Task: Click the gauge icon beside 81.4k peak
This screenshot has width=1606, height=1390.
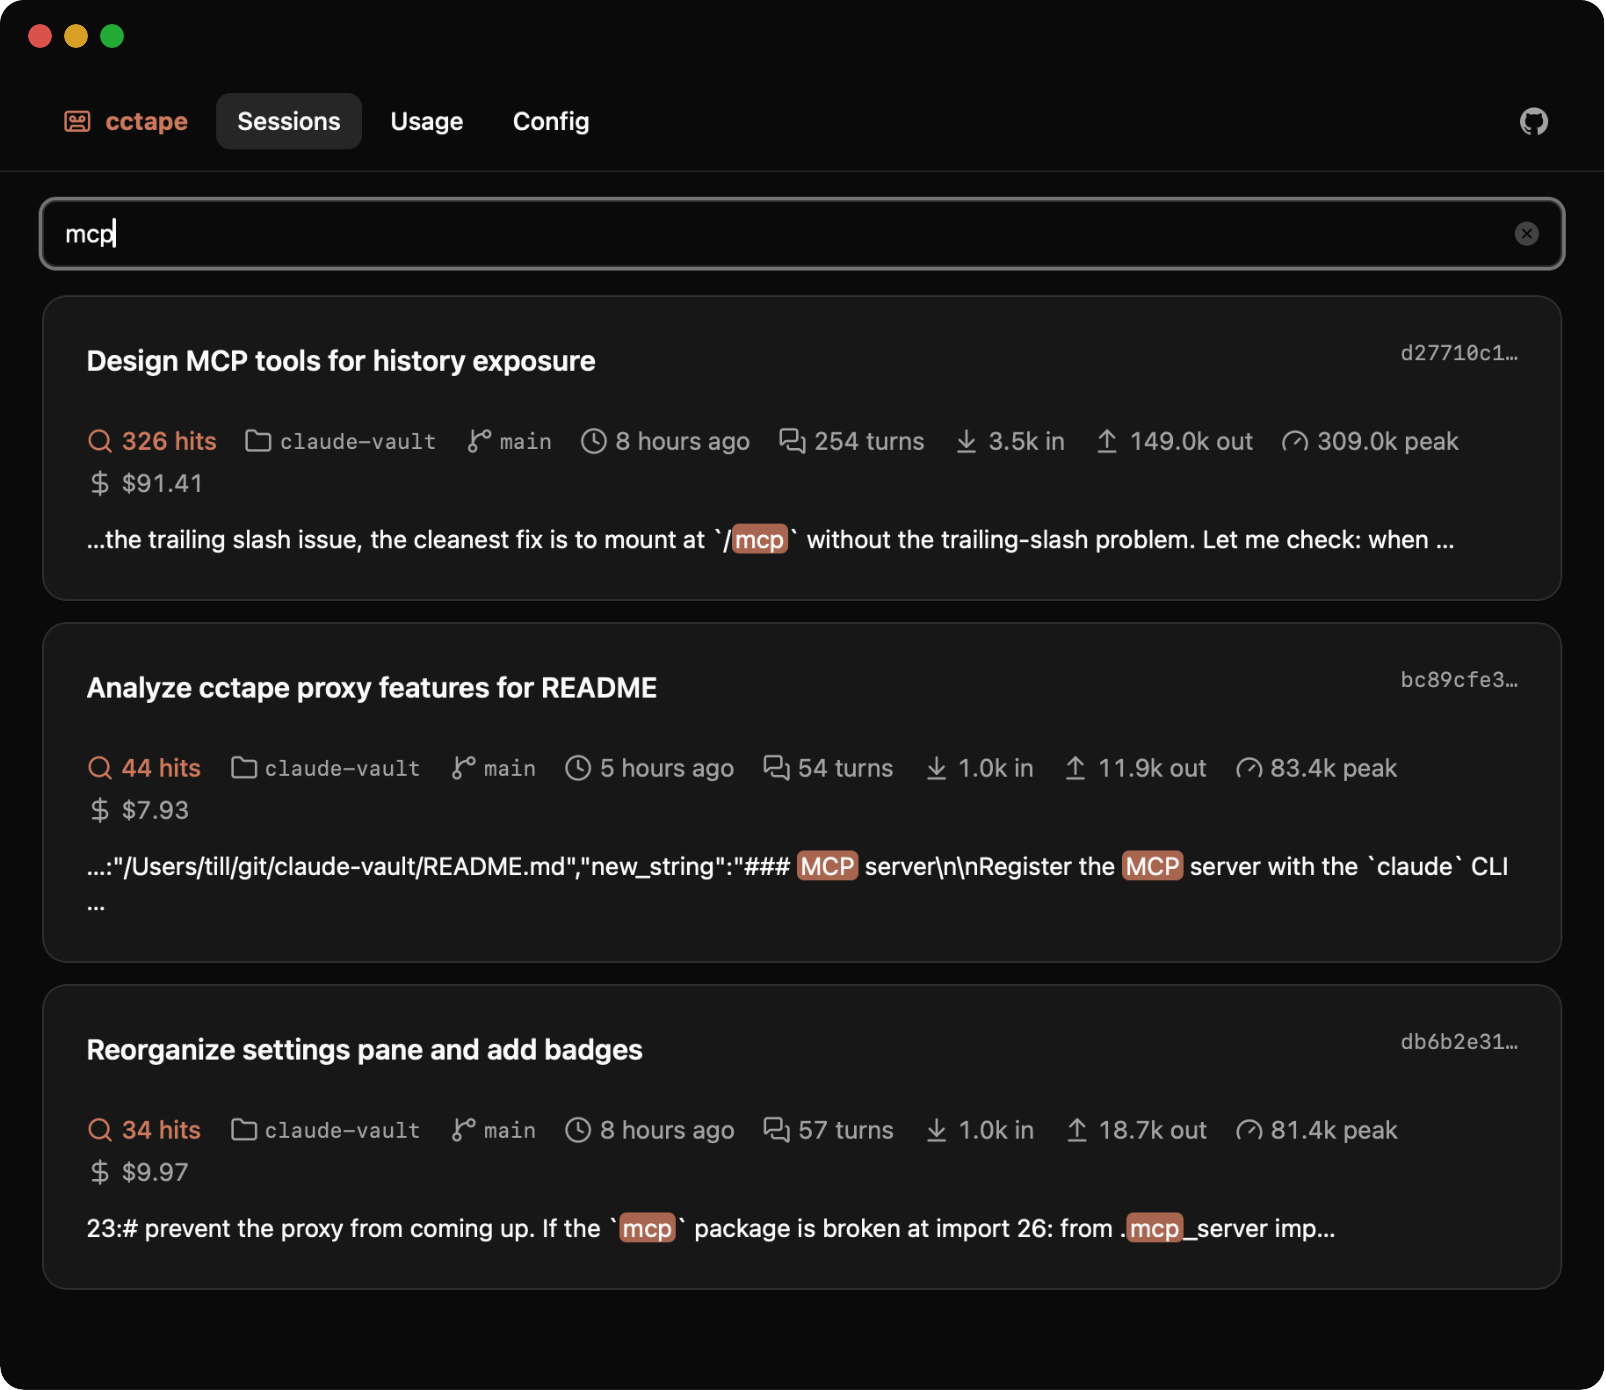Action: click(1248, 1130)
